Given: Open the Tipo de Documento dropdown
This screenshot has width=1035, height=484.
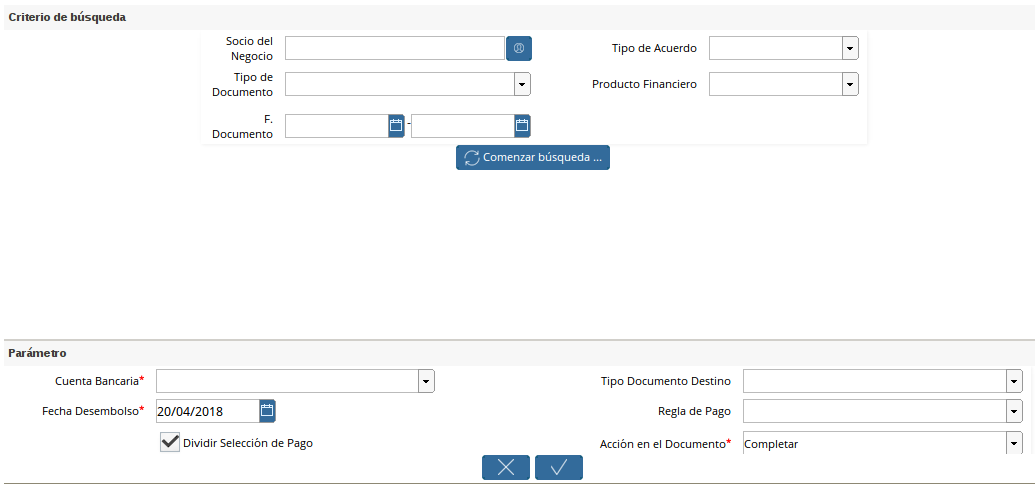Looking at the screenshot, I should point(522,84).
